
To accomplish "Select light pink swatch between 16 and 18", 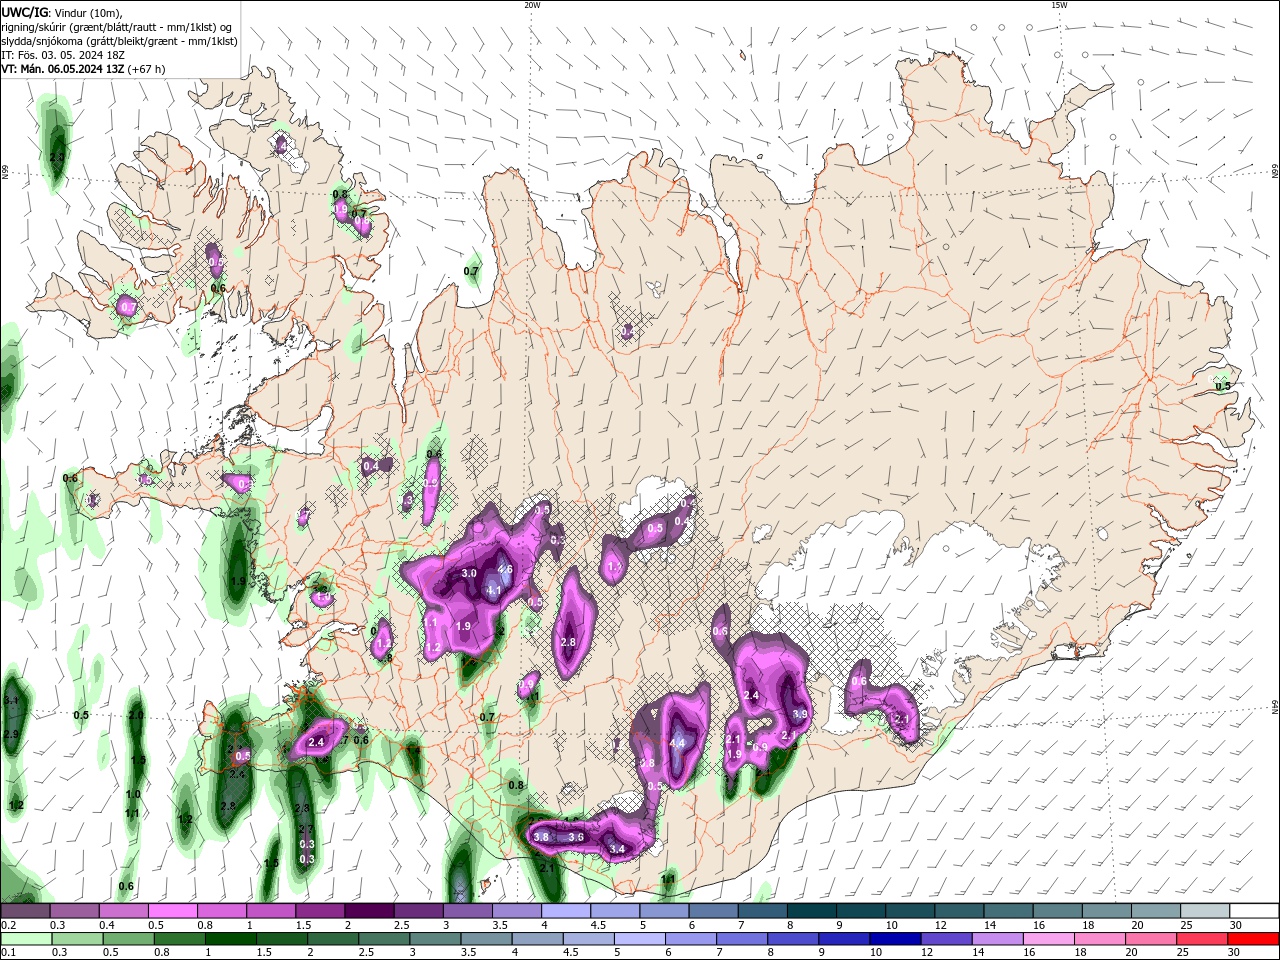I will click(x=1049, y=939).
